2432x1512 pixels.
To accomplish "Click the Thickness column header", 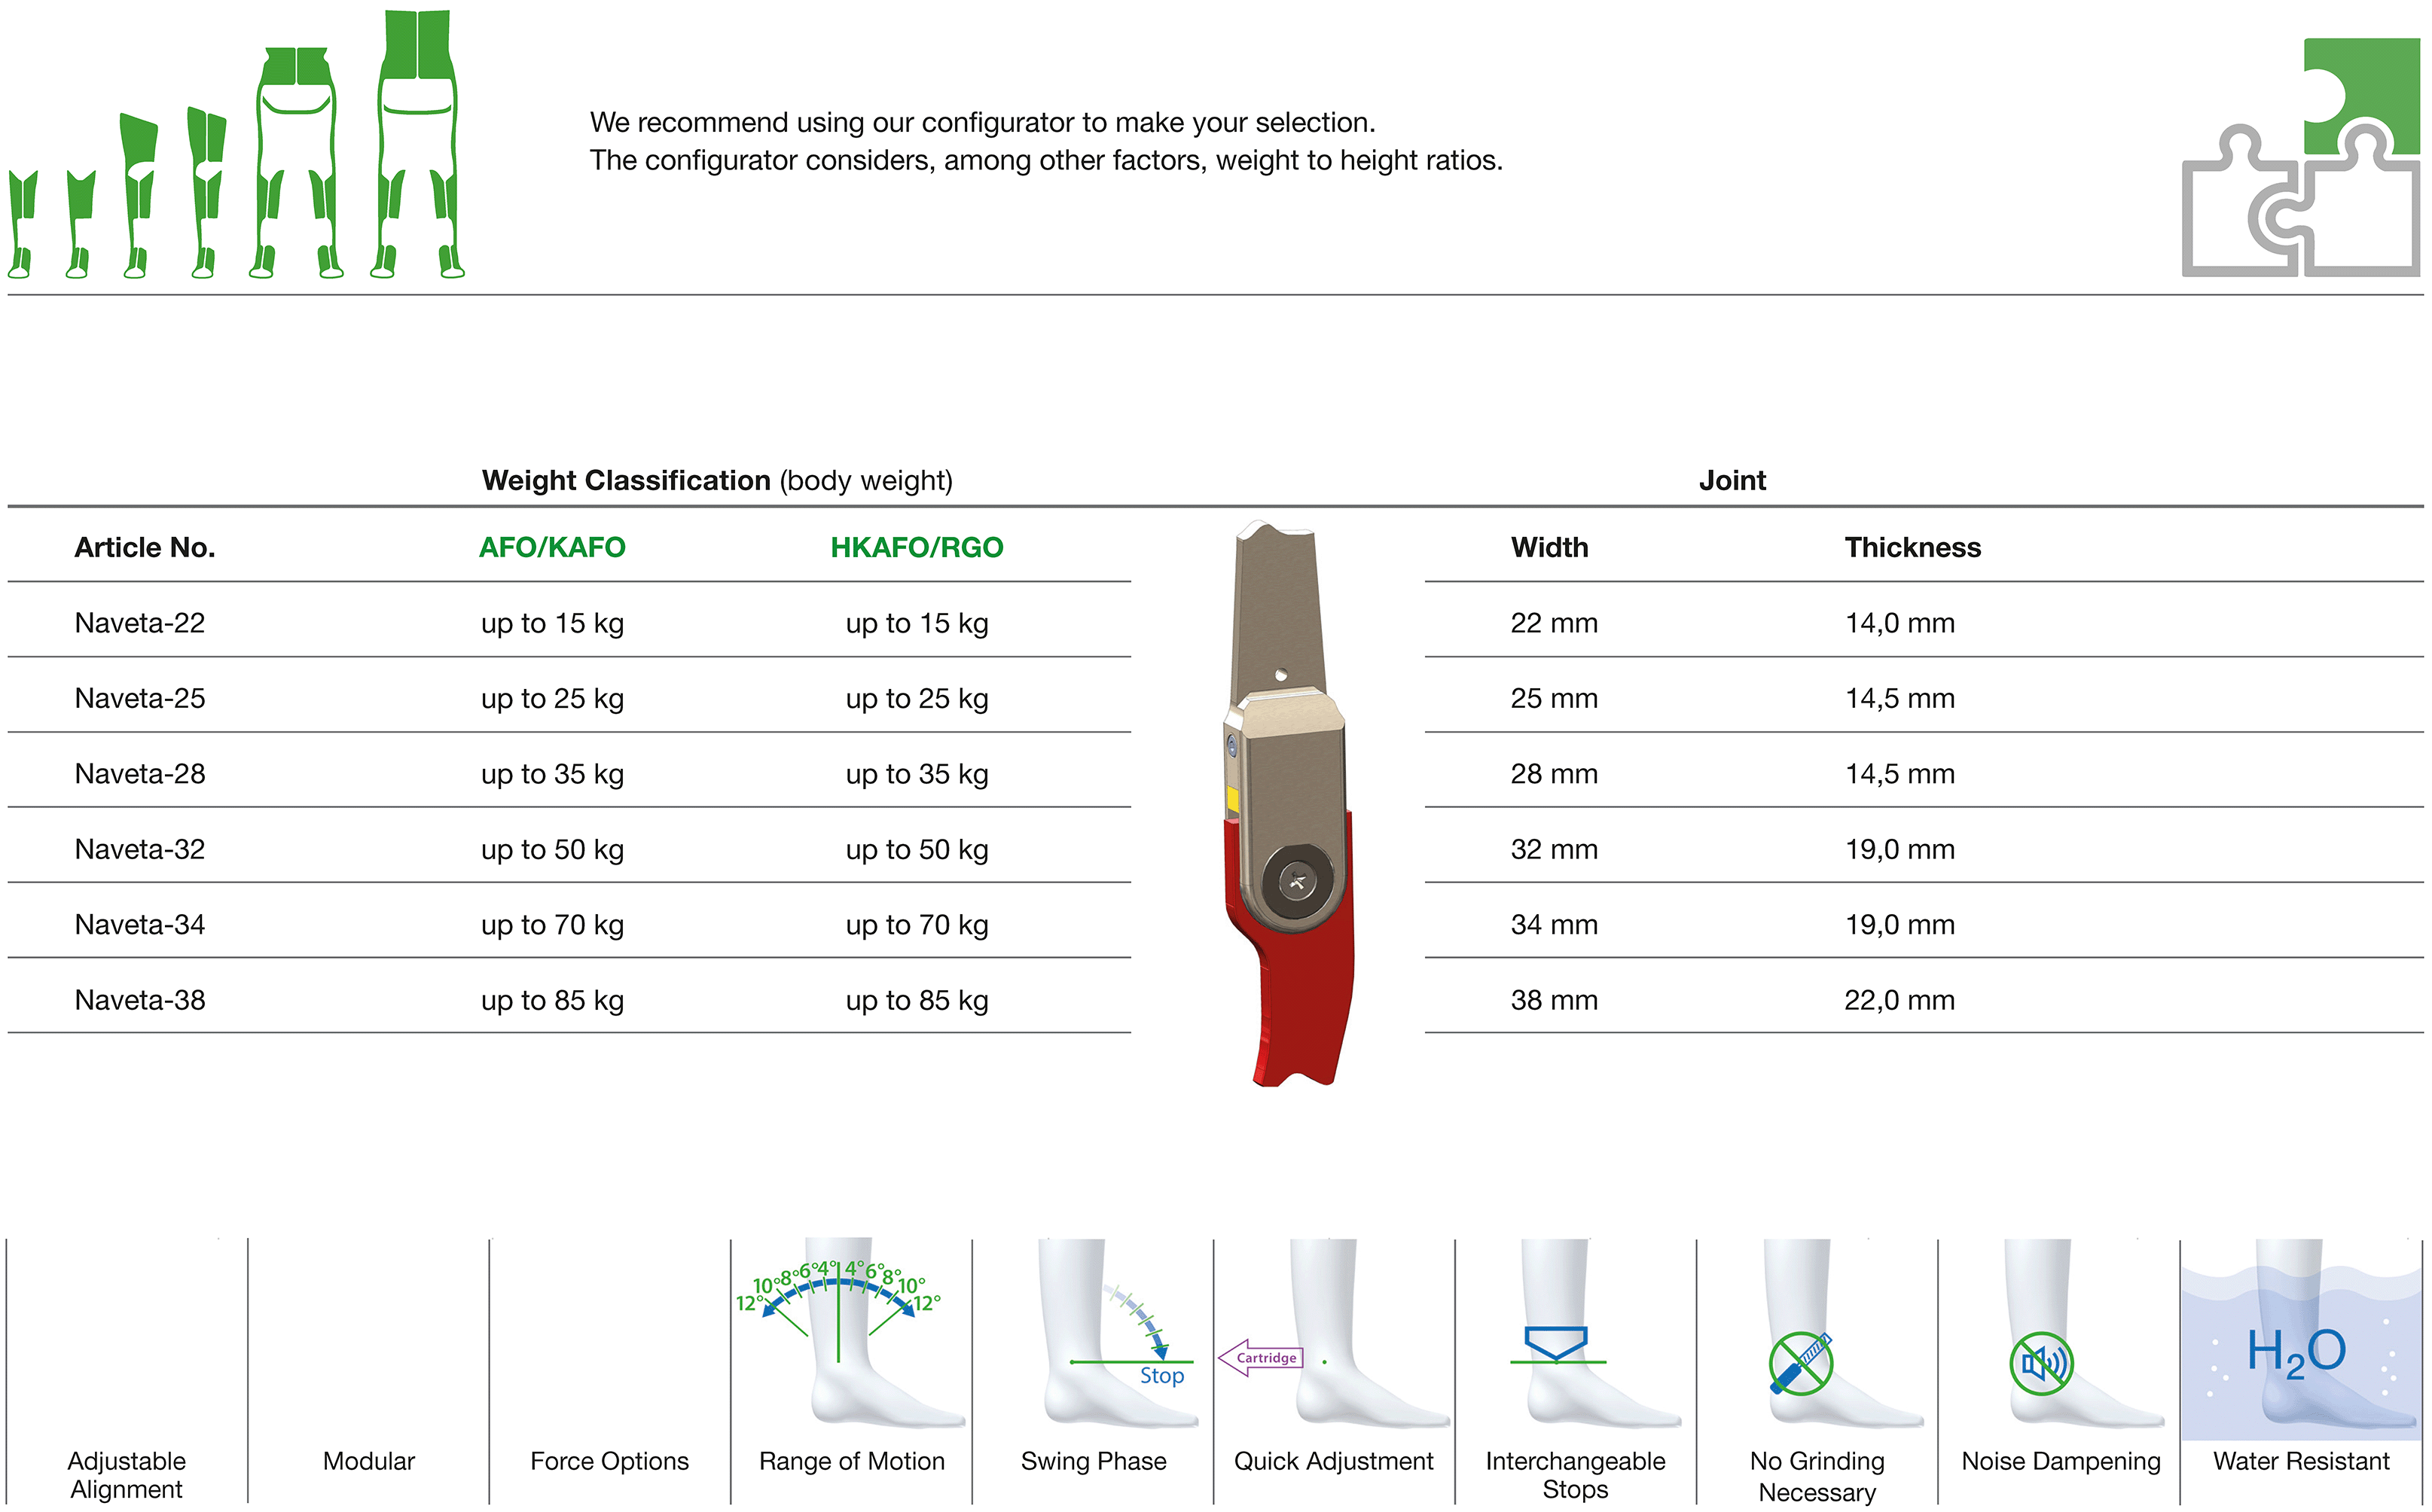I will 1912,547.
